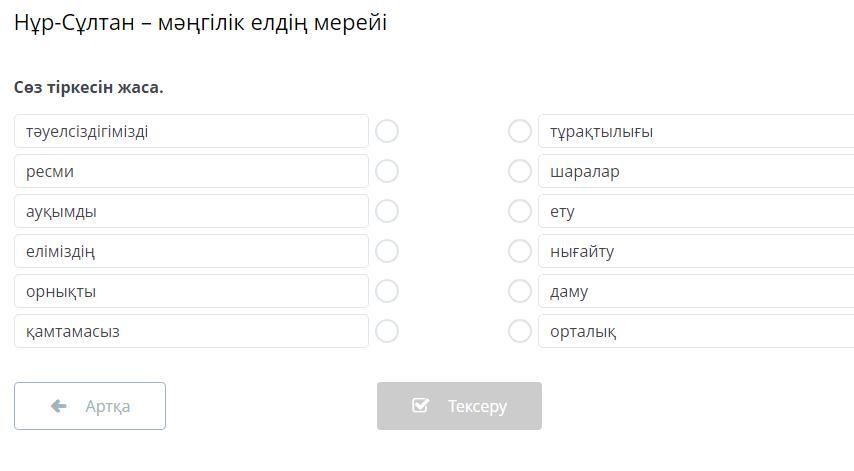Select the circle beside даму

point(520,291)
